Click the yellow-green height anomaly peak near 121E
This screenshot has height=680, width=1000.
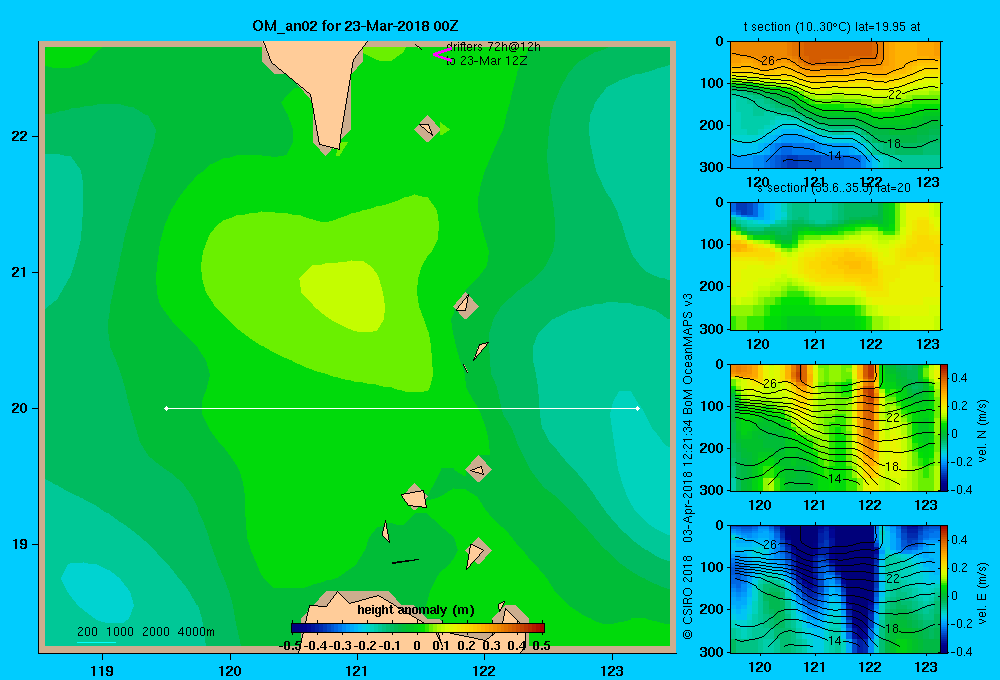tap(344, 295)
